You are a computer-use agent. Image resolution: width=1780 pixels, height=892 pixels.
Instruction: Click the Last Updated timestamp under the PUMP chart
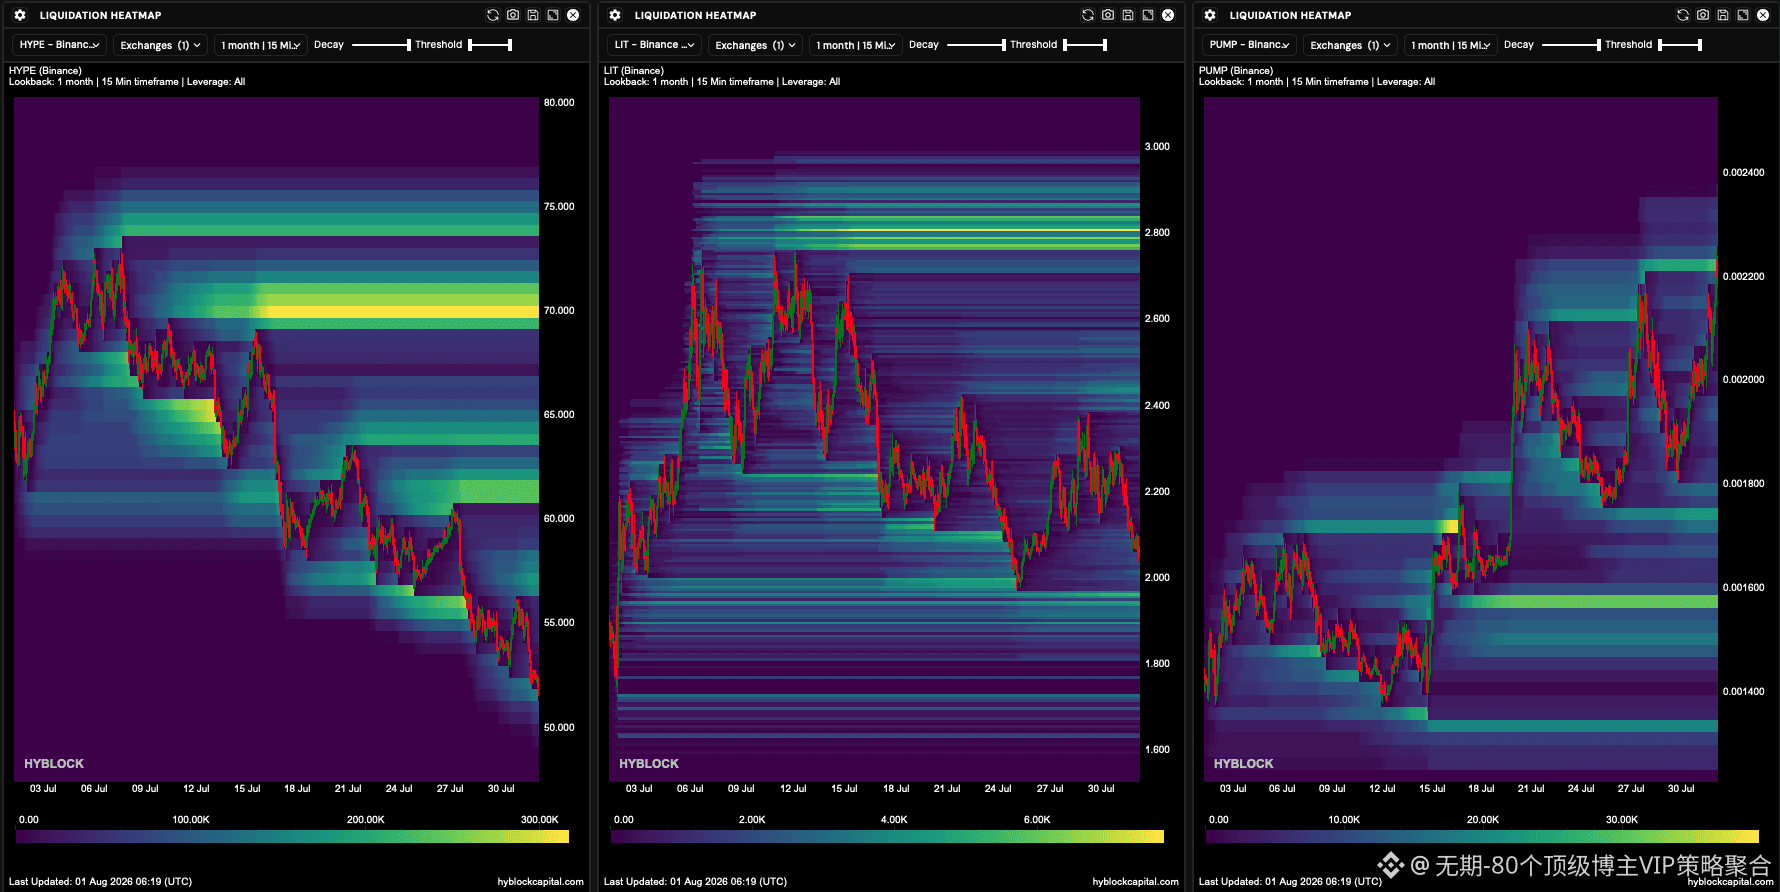(1290, 882)
